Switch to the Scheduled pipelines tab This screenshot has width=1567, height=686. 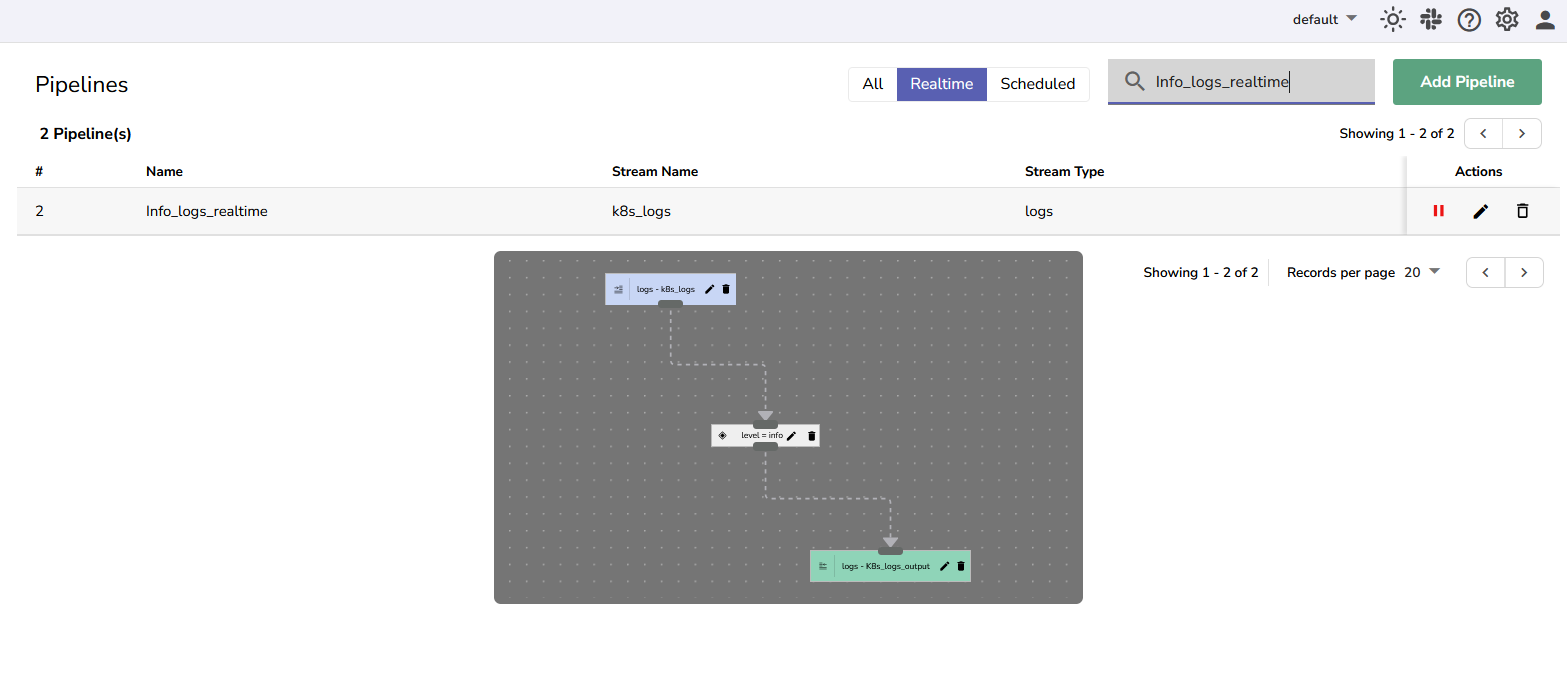1037,84
